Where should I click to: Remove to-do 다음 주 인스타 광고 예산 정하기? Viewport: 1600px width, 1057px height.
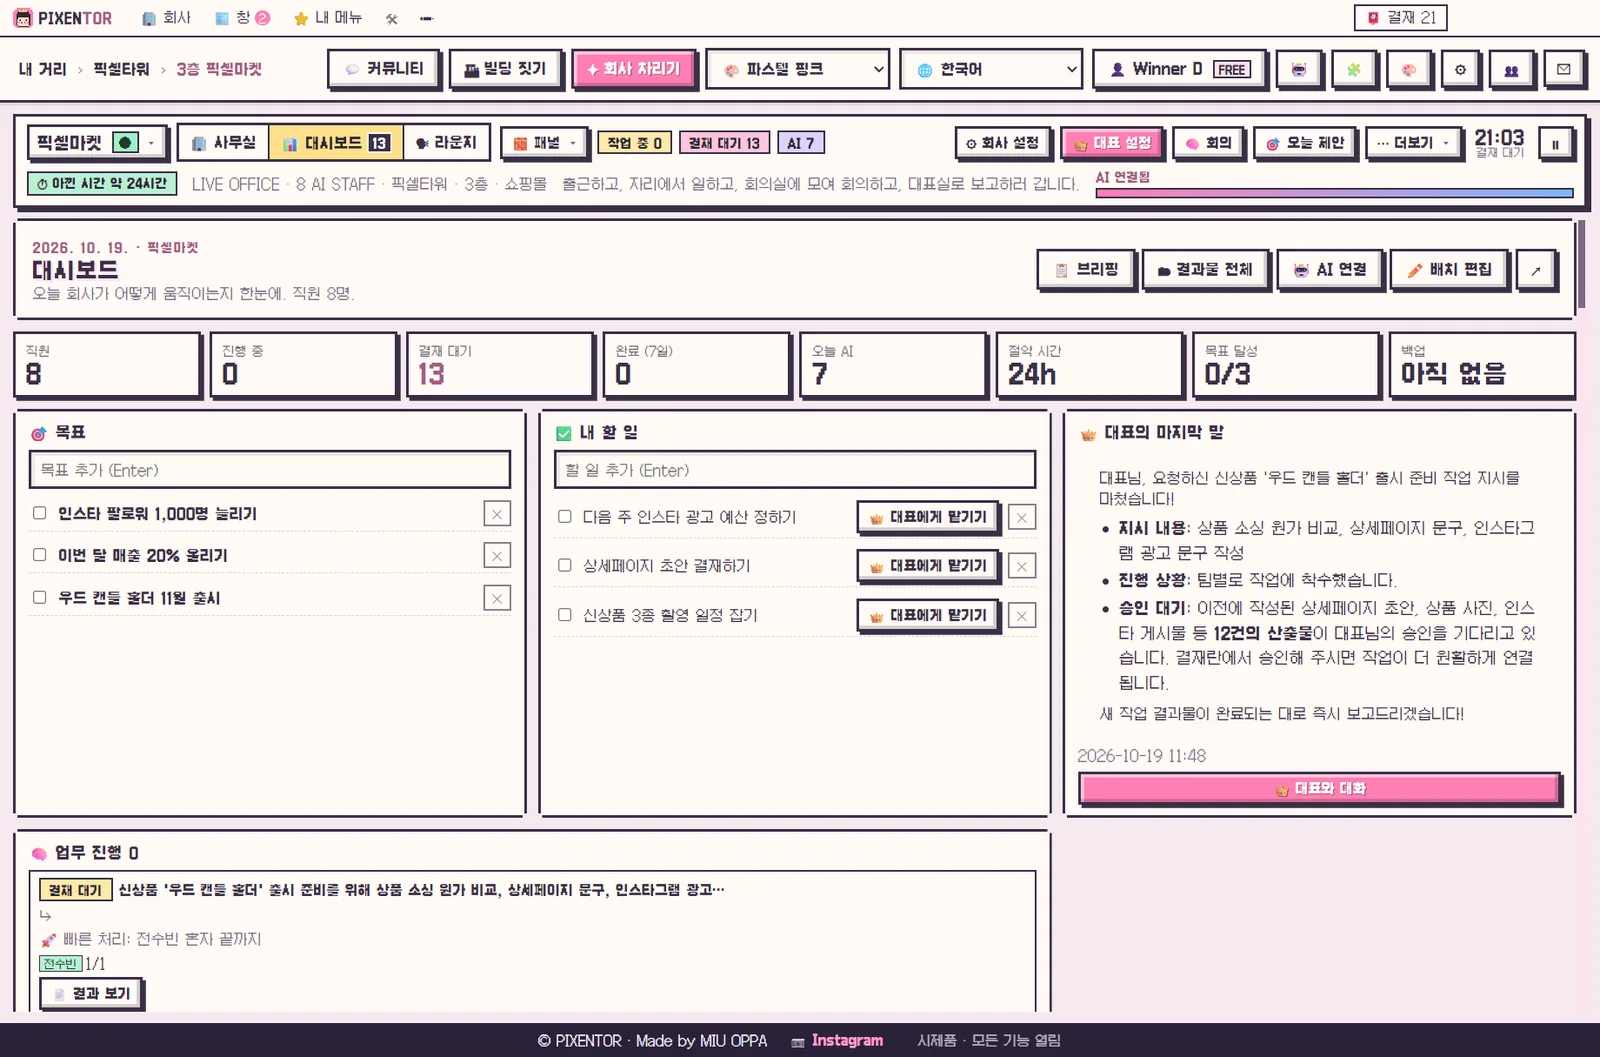click(1021, 518)
